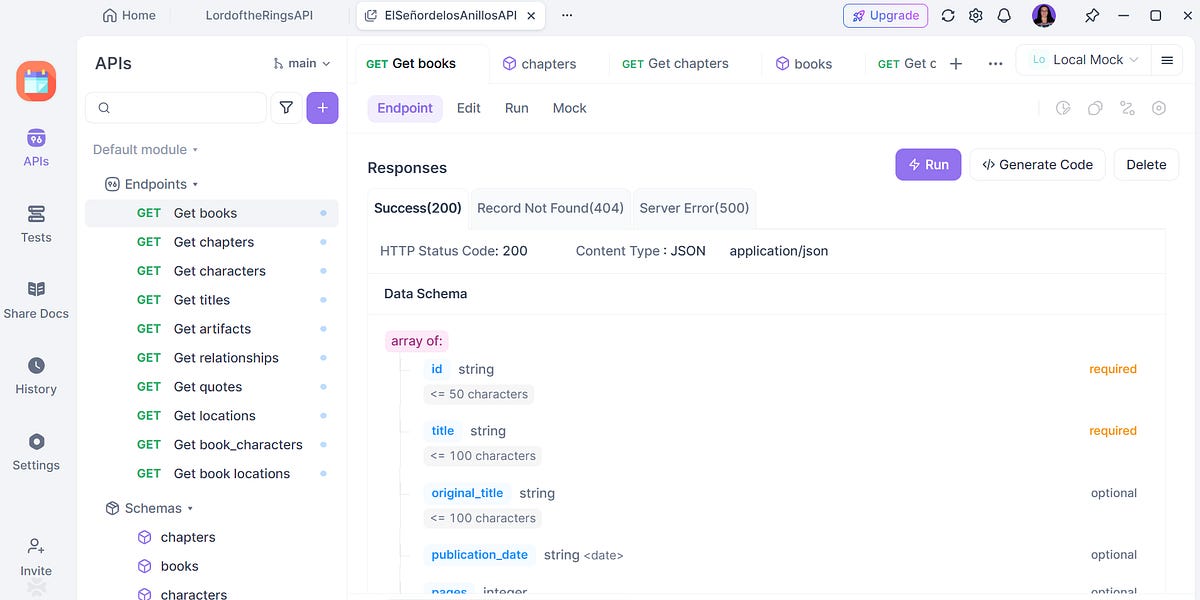The height and width of the screenshot is (600, 1200).
Task: Open the user avatar profile menu
Action: pos(1043,15)
